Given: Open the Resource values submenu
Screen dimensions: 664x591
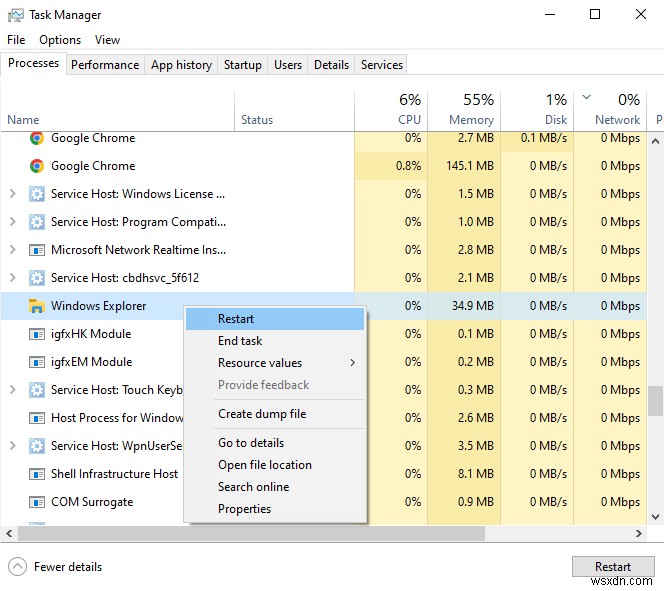Looking at the screenshot, I should (x=275, y=363).
